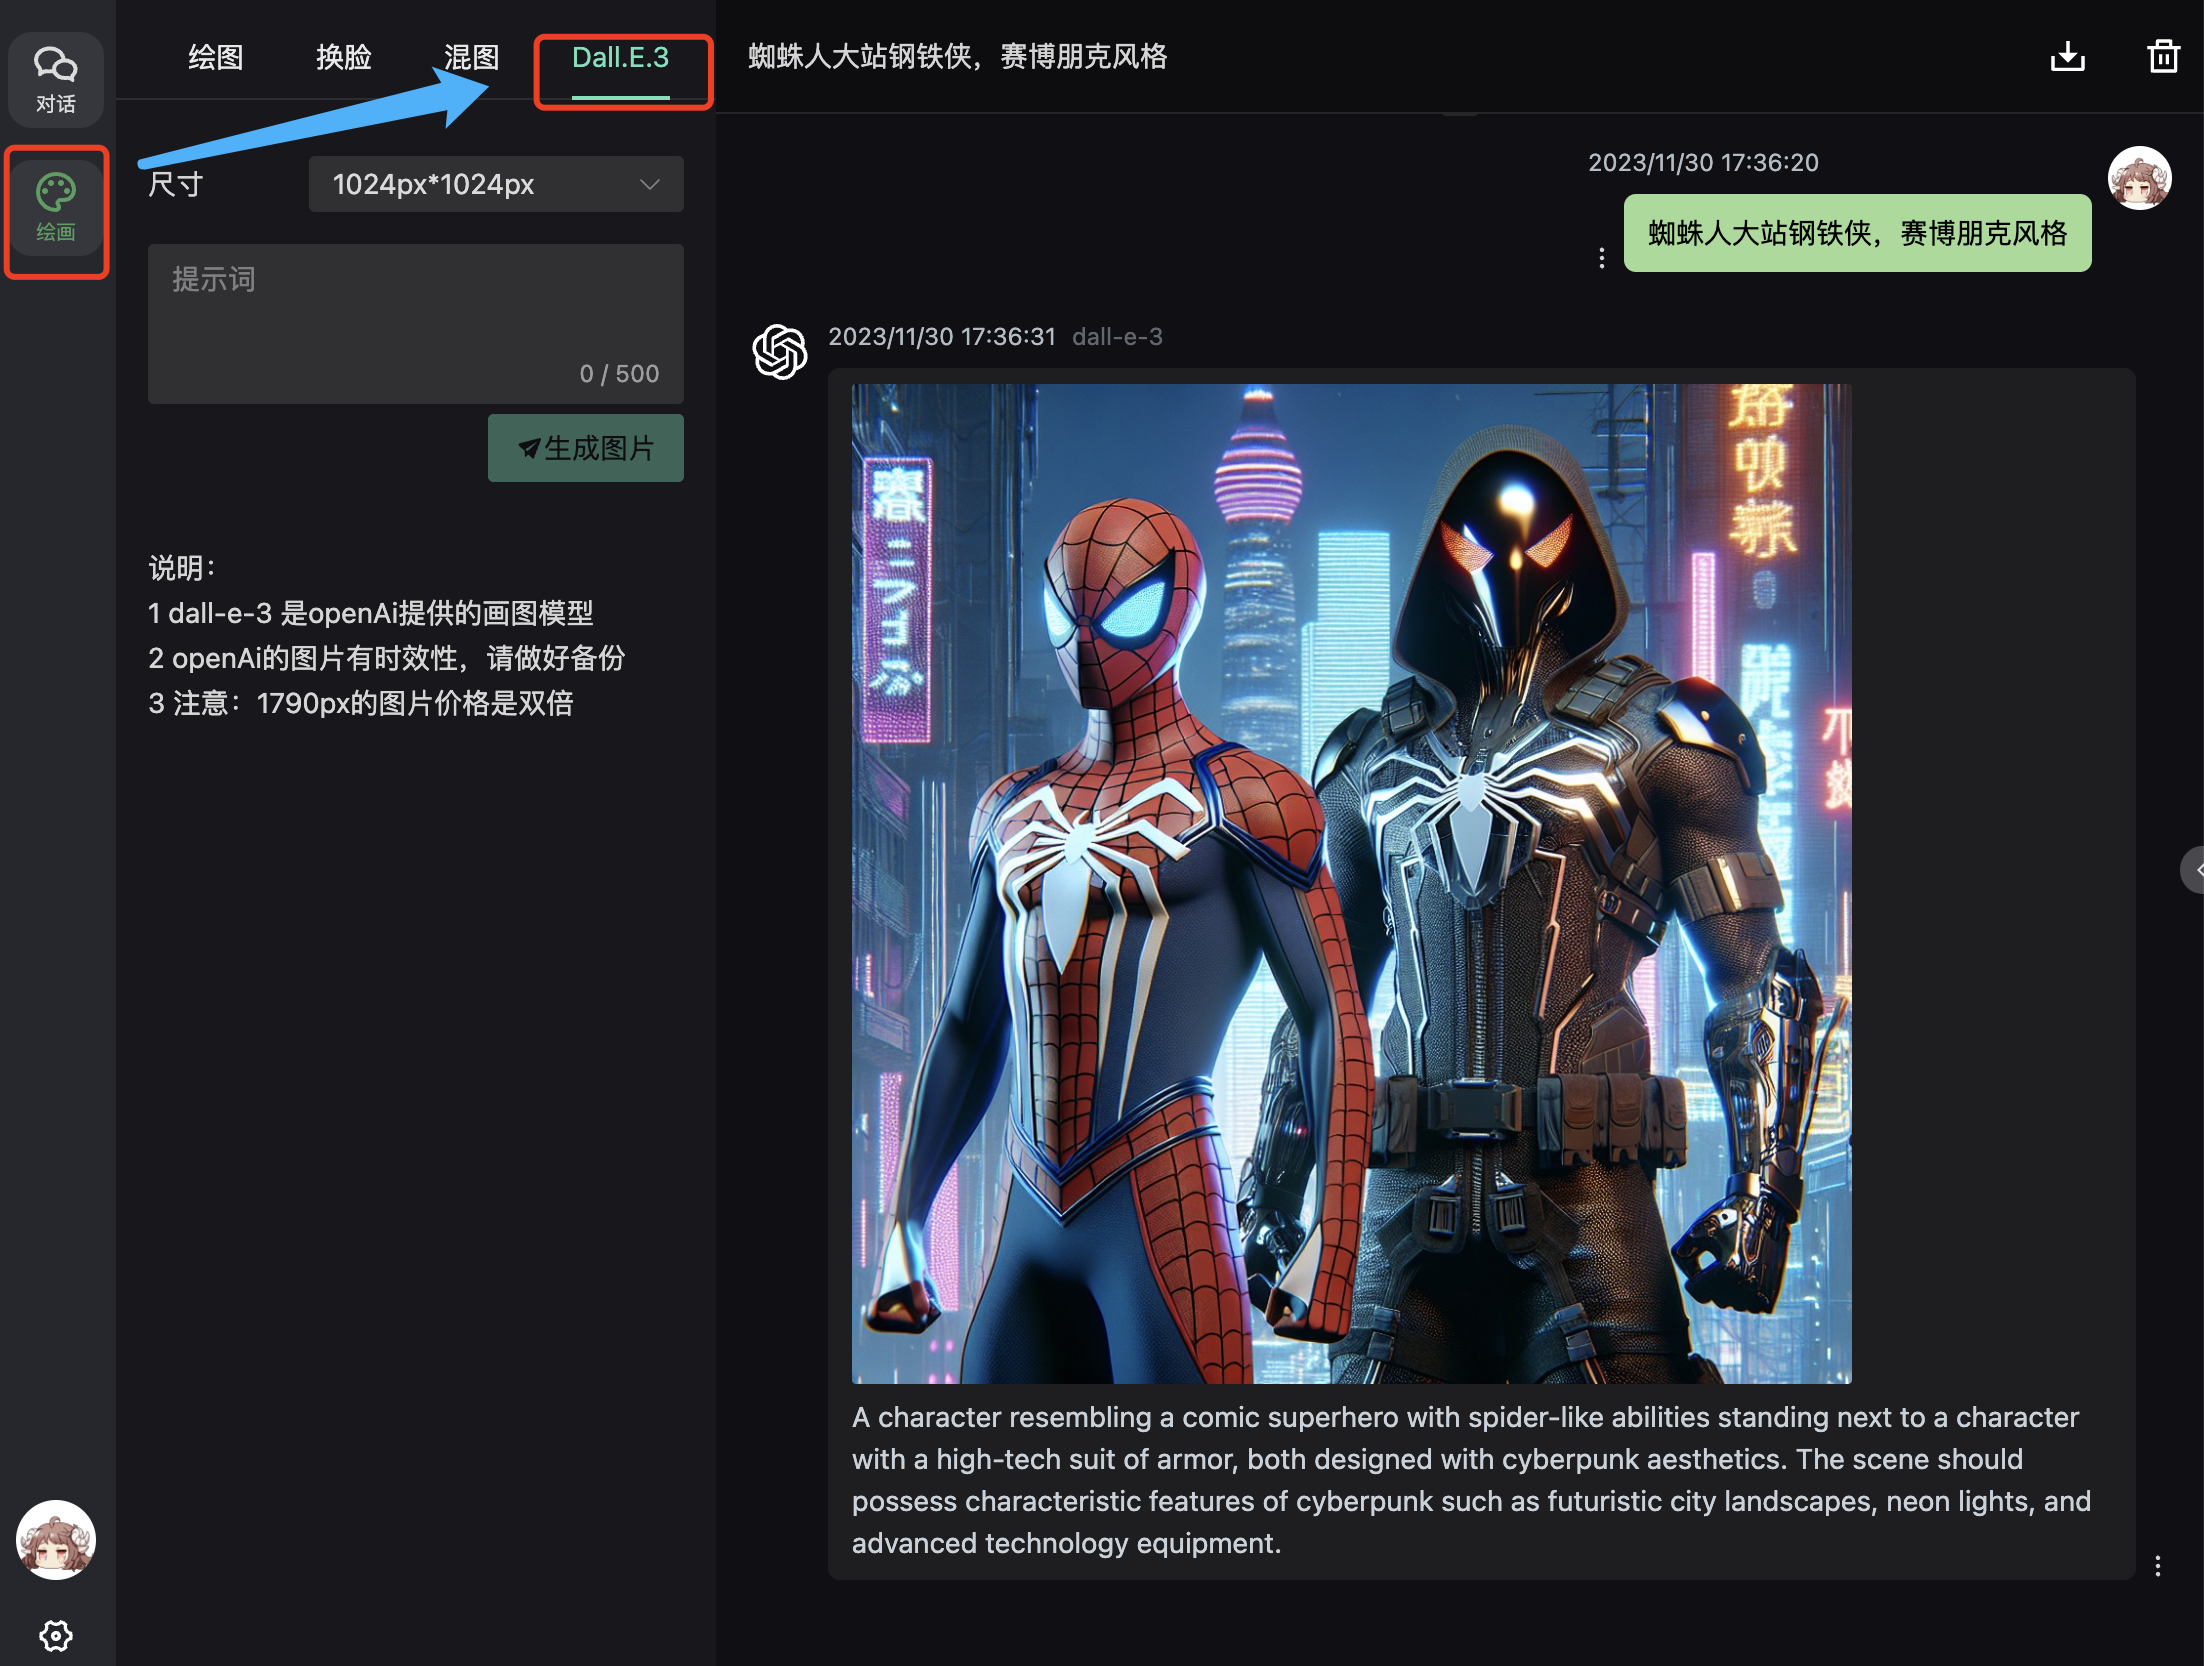The height and width of the screenshot is (1666, 2204).
Task: Click the chevron arrow of size selector
Action: tap(650, 184)
